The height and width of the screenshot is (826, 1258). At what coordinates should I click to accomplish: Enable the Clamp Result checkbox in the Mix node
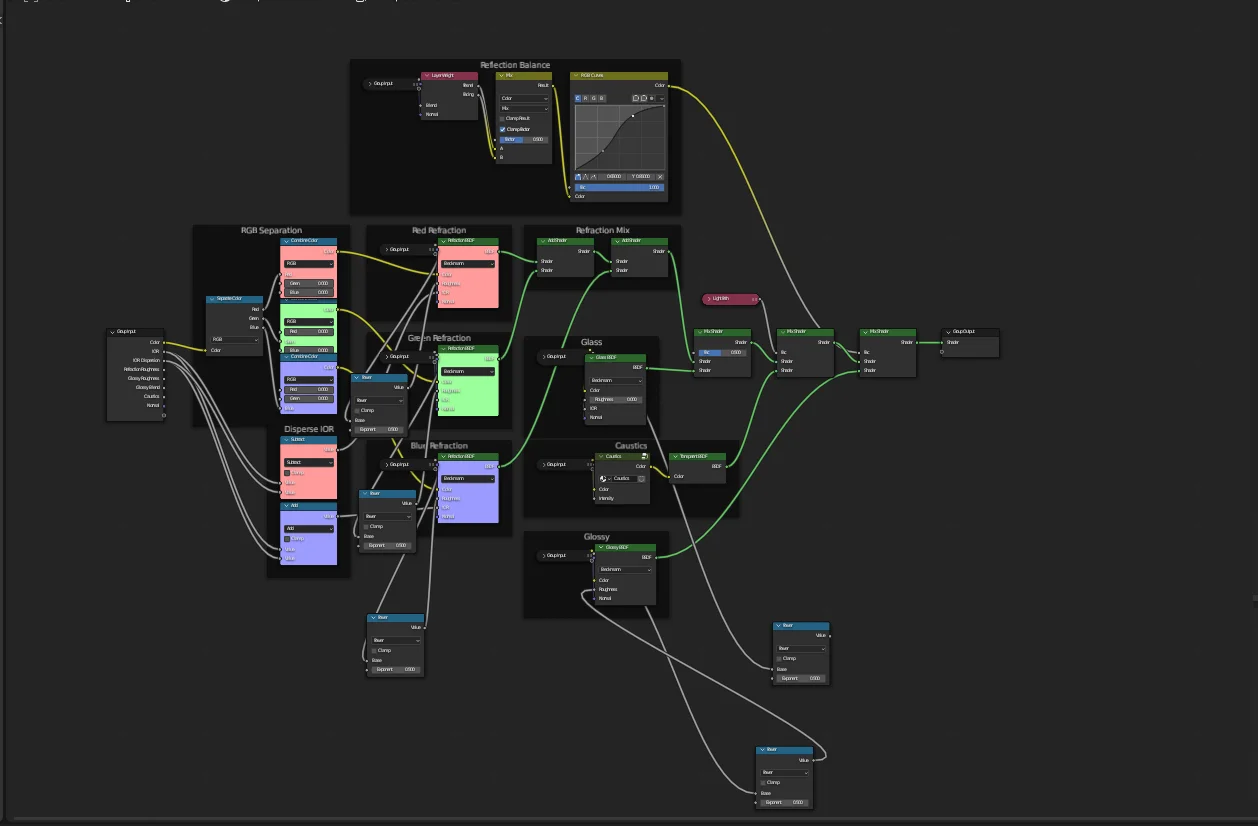tap(502, 118)
